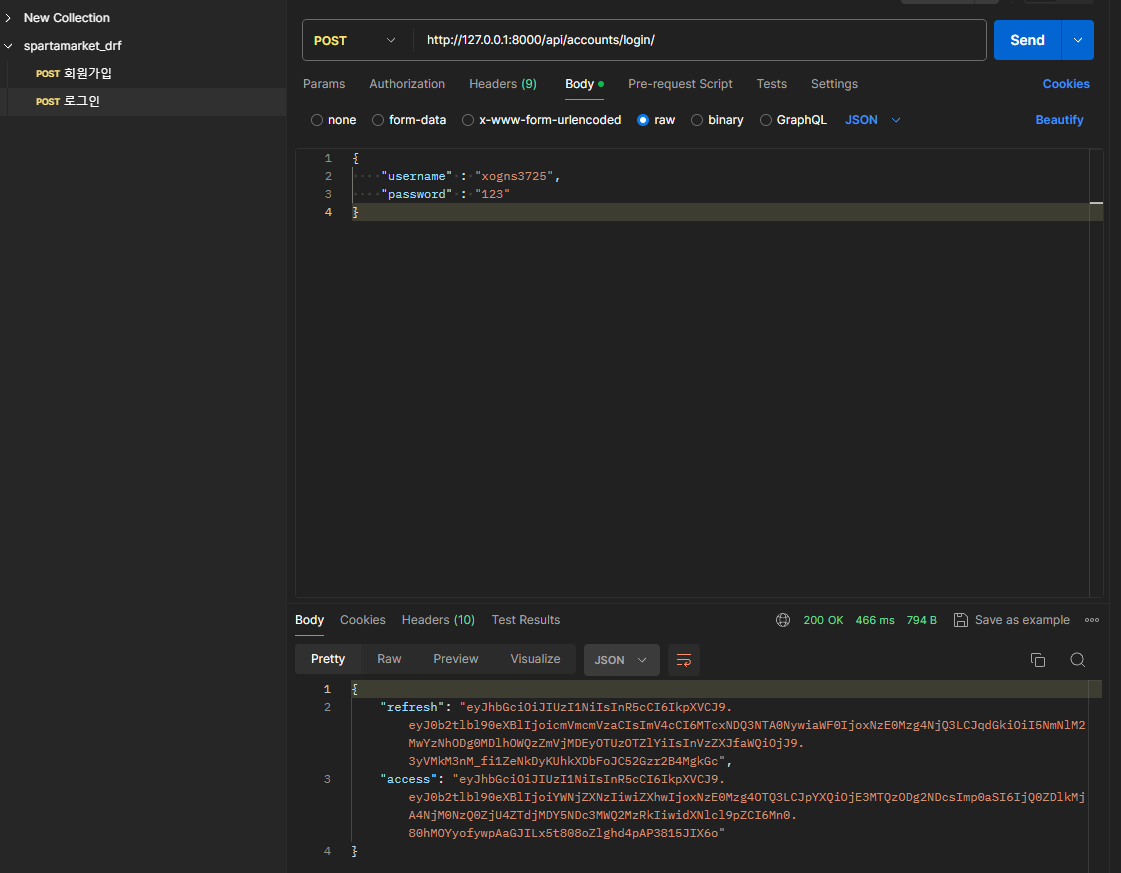Collapse the spartamarket_drf collection
The height and width of the screenshot is (873, 1121).
[x=9, y=46]
